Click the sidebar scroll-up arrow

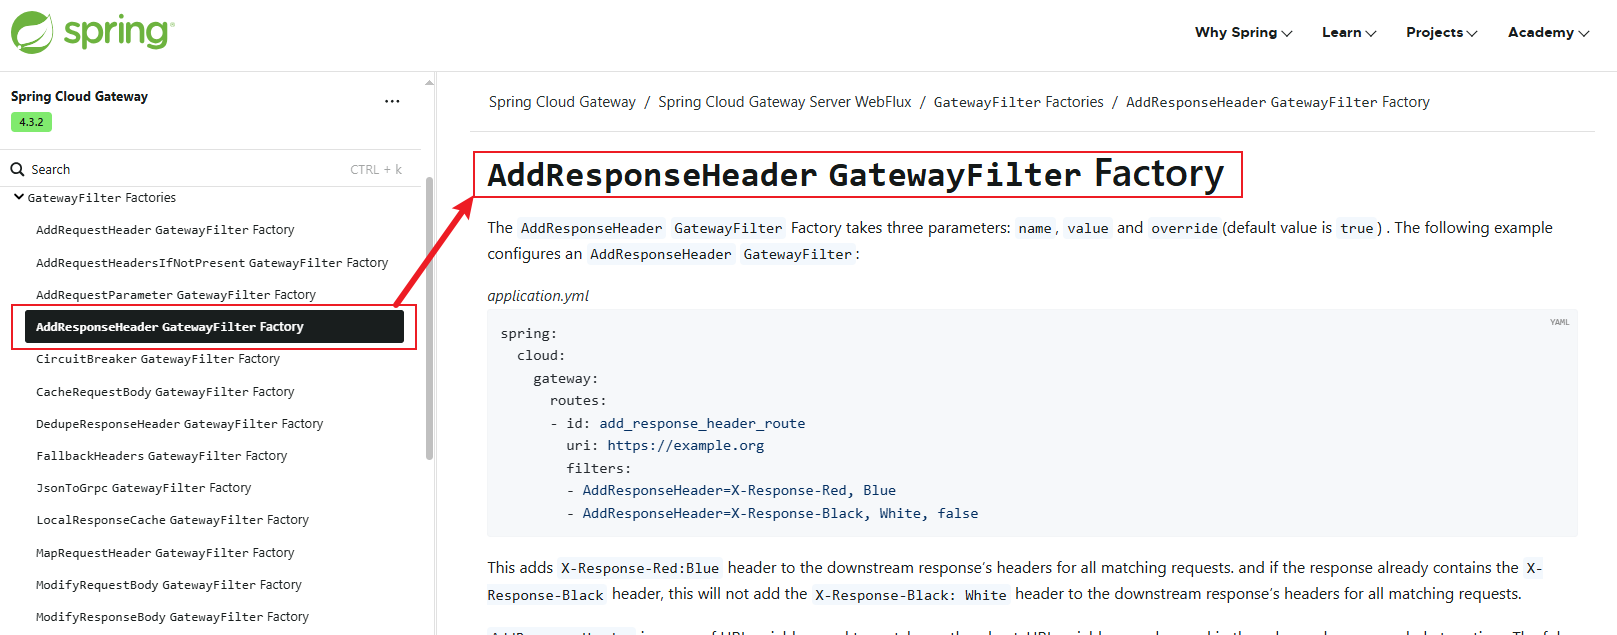coord(429,83)
